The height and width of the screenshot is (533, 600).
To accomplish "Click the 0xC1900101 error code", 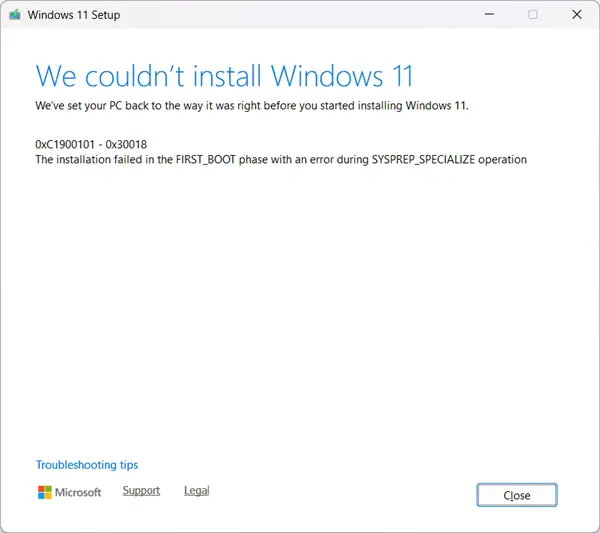I will click(x=65, y=144).
